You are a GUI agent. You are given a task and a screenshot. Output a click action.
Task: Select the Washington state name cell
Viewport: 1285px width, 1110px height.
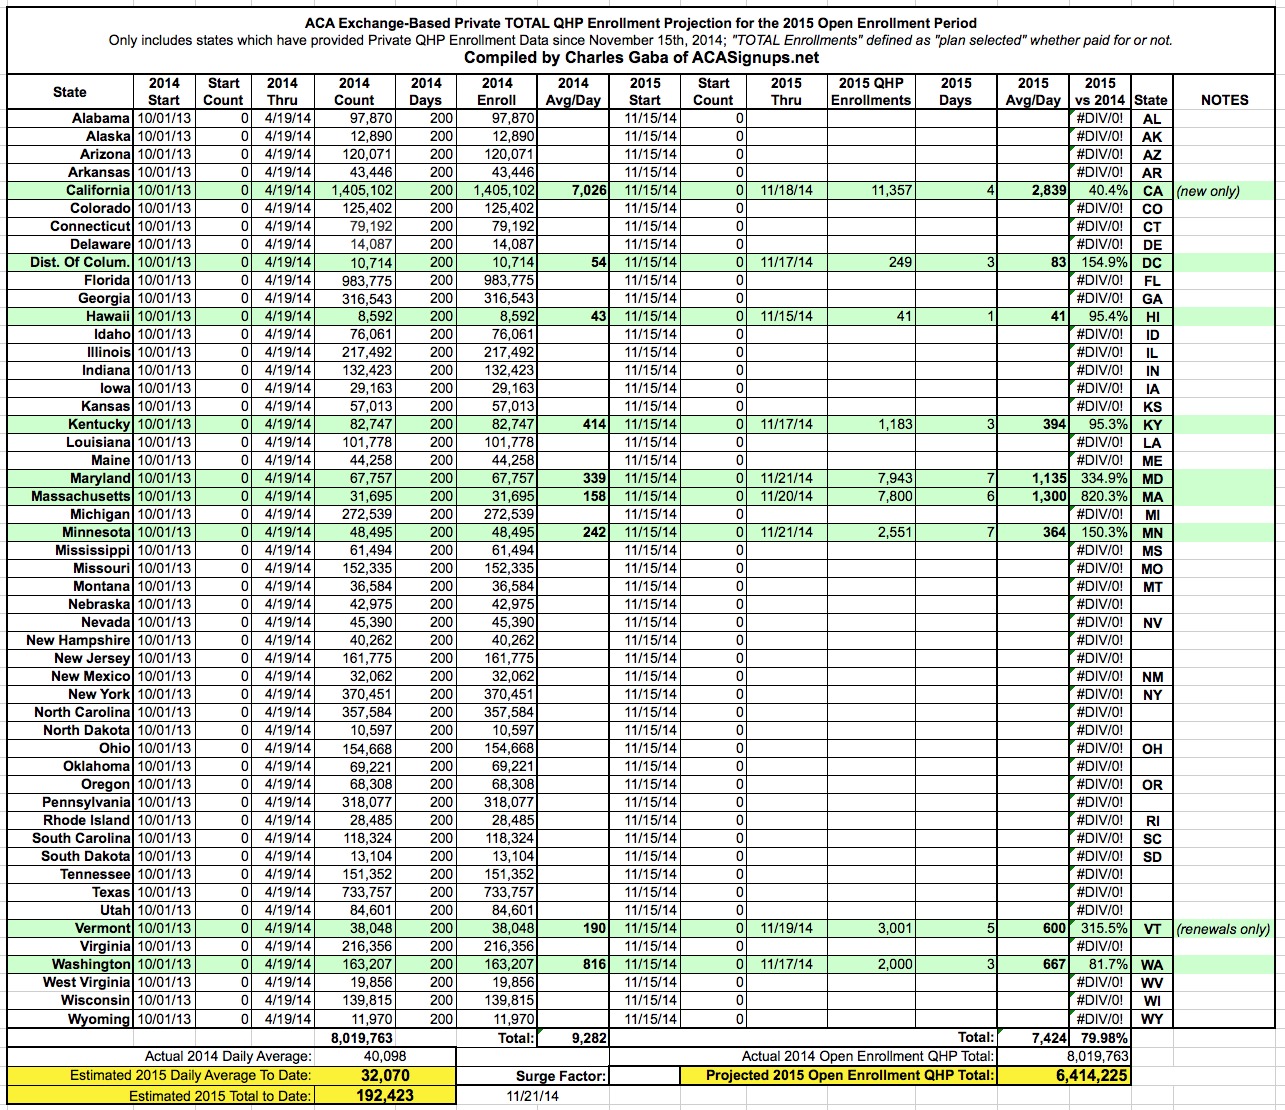pyautogui.click(x=91, y=965)
